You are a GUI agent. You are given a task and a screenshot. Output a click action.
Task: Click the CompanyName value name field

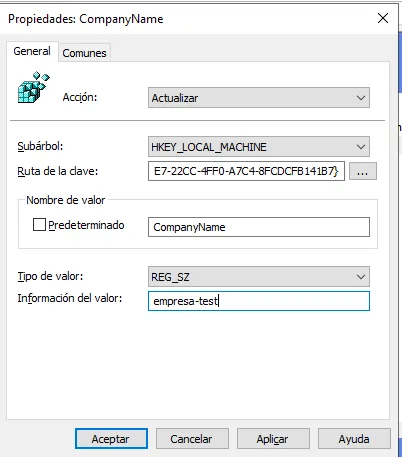coord(259,227)
